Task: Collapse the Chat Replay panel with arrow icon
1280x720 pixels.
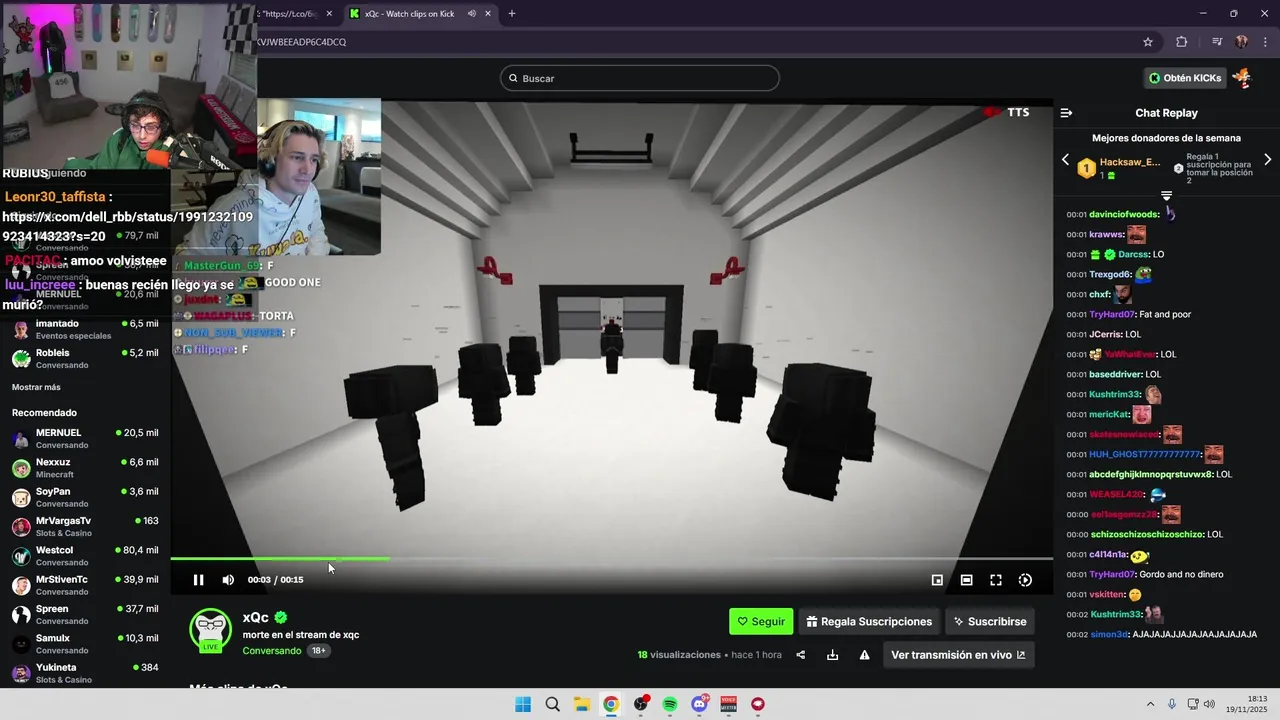Action: pyautogui.click(x=1067, y=113)
